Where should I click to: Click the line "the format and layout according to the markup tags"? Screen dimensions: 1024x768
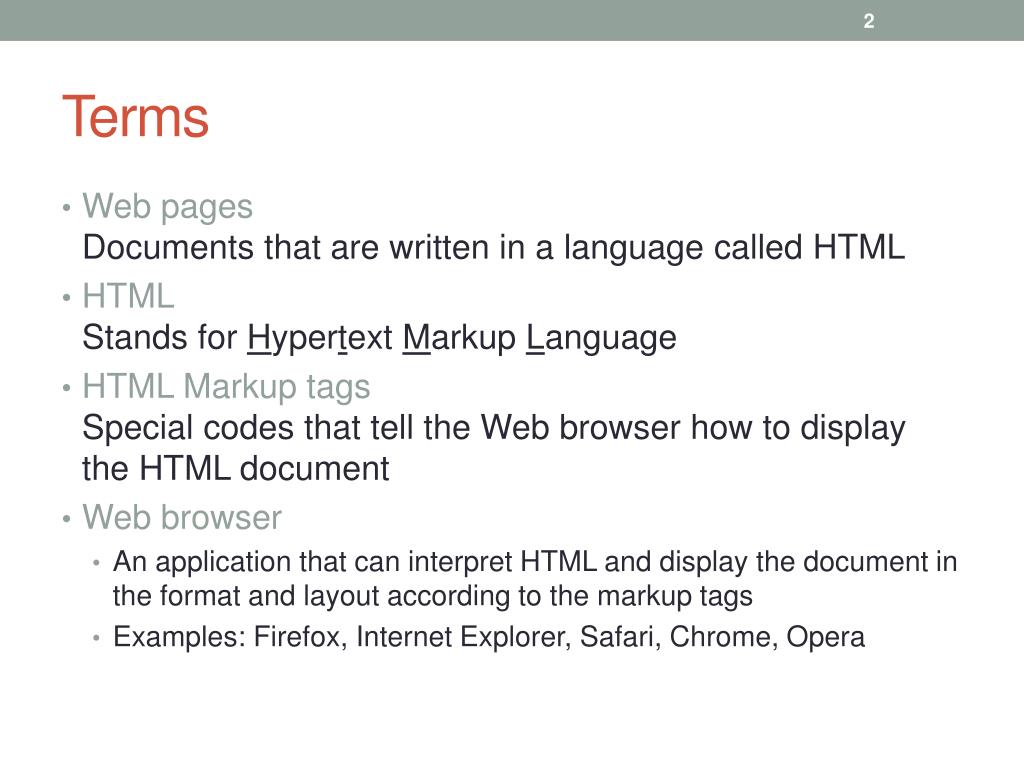432,596
